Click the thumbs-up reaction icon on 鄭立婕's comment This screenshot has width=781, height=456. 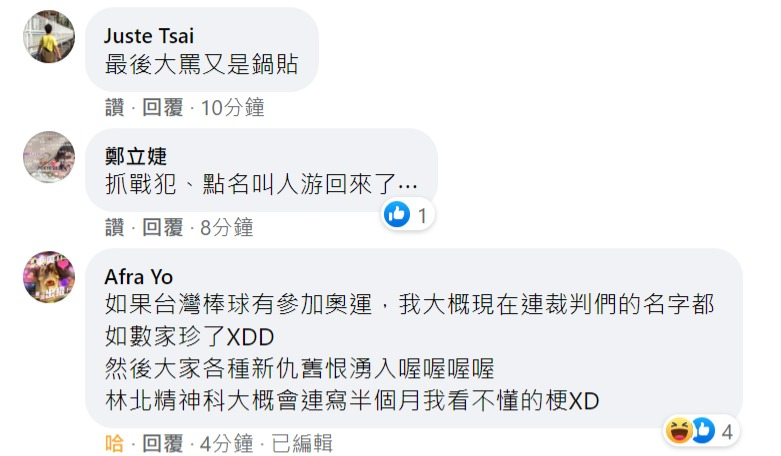(397, 215)
